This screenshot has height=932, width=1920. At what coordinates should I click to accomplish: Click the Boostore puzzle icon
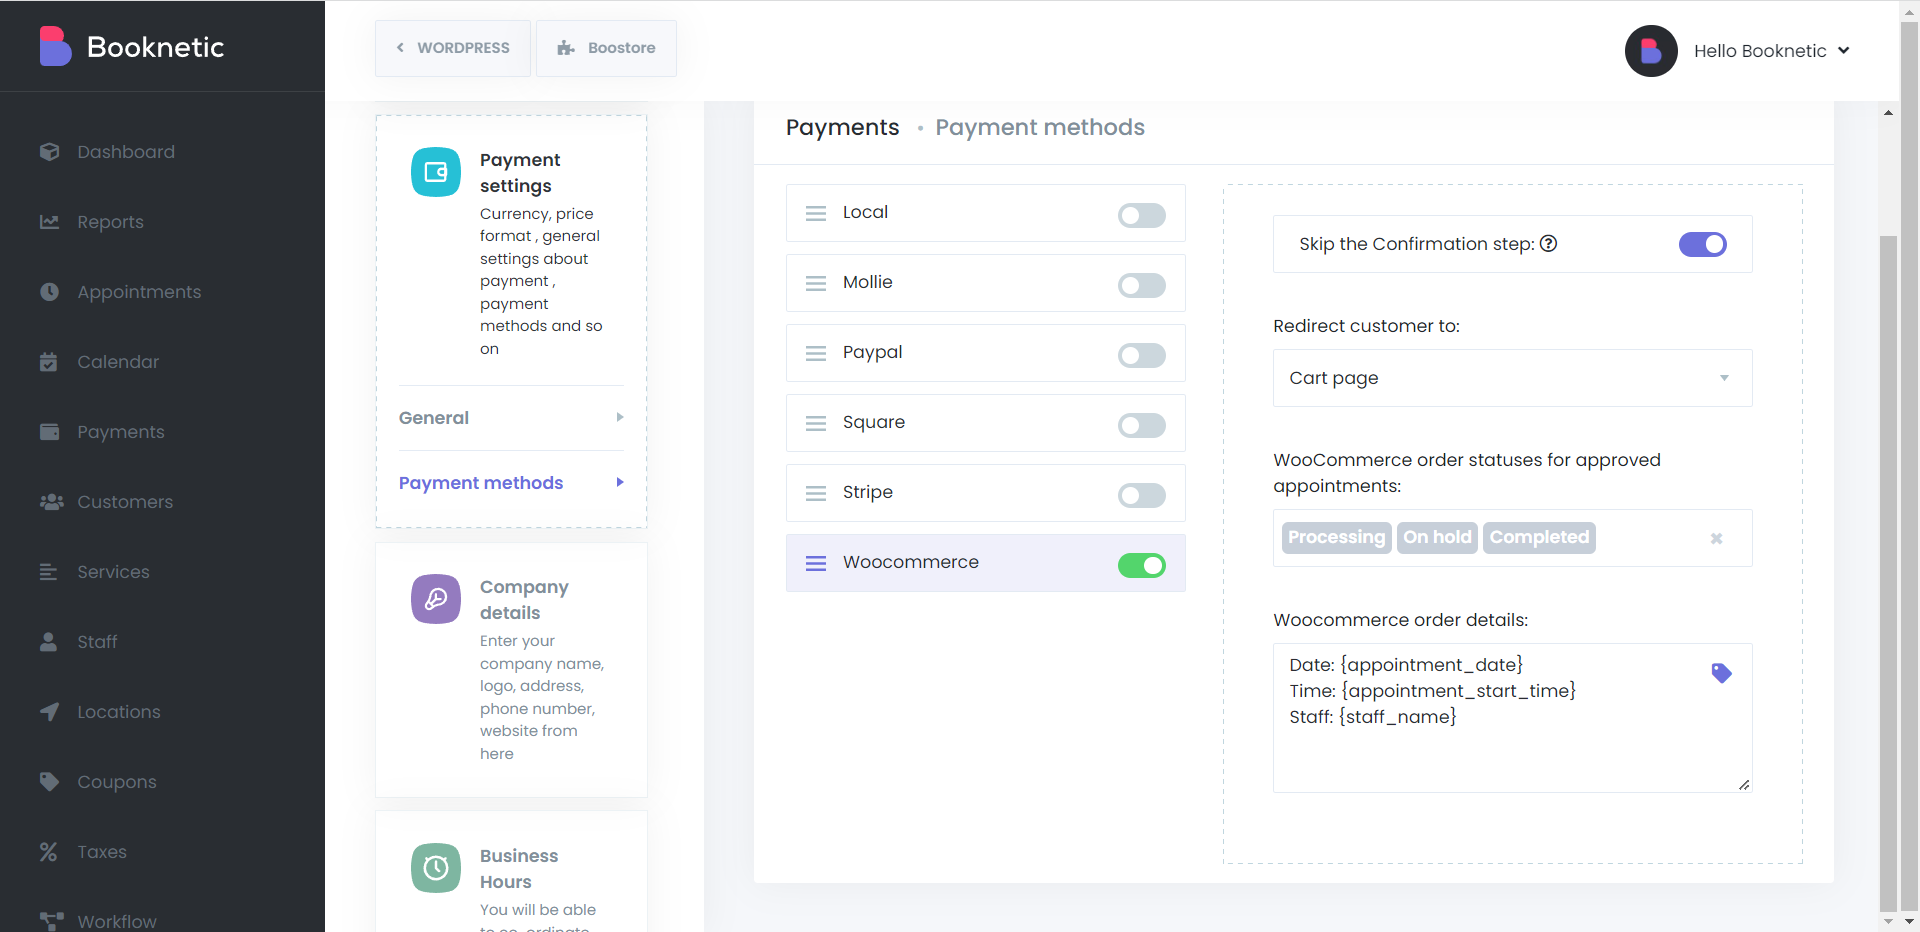pyautogui.click(x=566, y=48)
